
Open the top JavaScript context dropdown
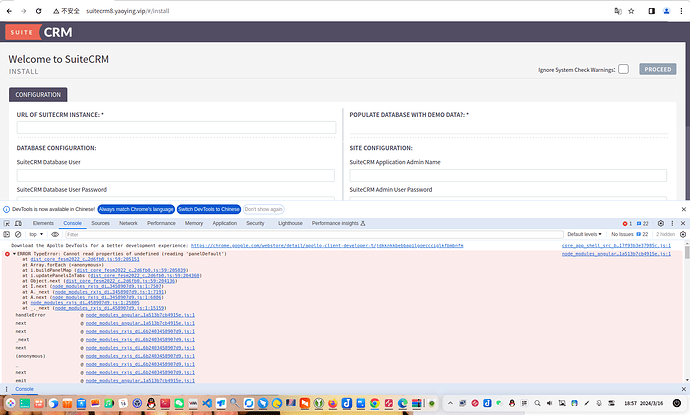(x=36, y=235)
